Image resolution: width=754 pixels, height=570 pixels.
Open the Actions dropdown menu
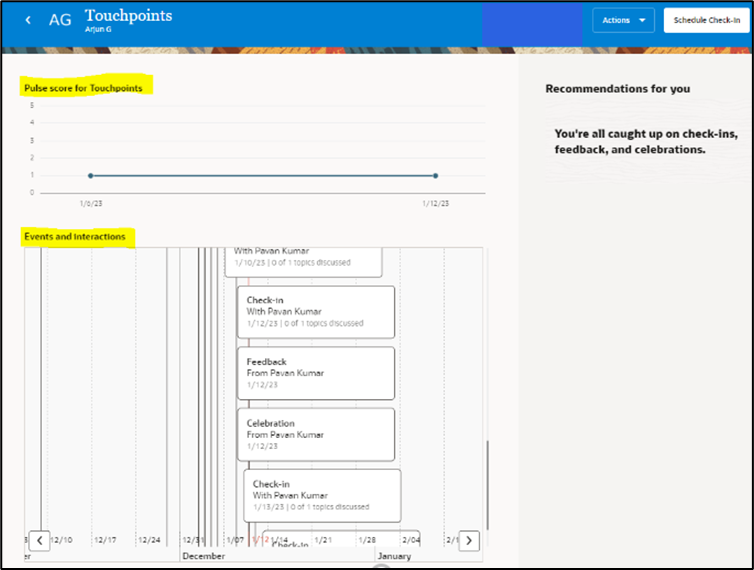(623, 20)
